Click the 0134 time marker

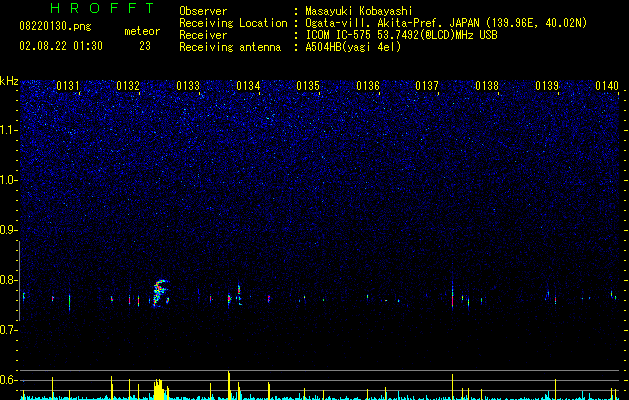(x=248, y=86)
